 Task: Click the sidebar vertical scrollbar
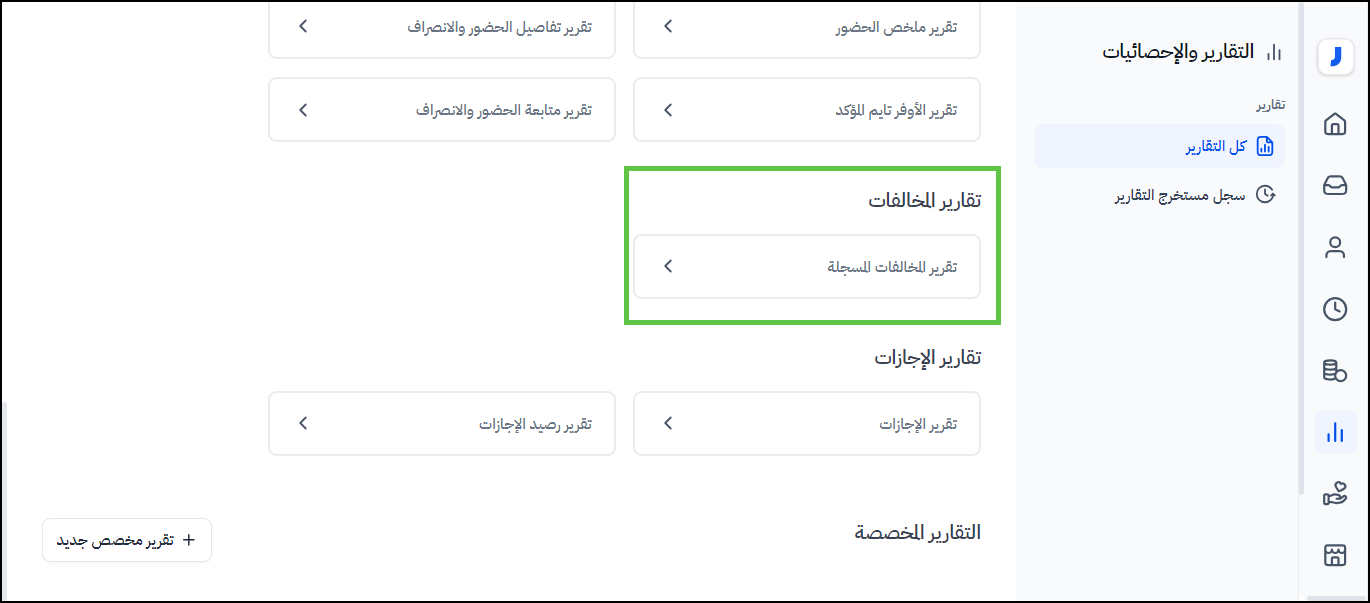click(x=1301, y=250)
